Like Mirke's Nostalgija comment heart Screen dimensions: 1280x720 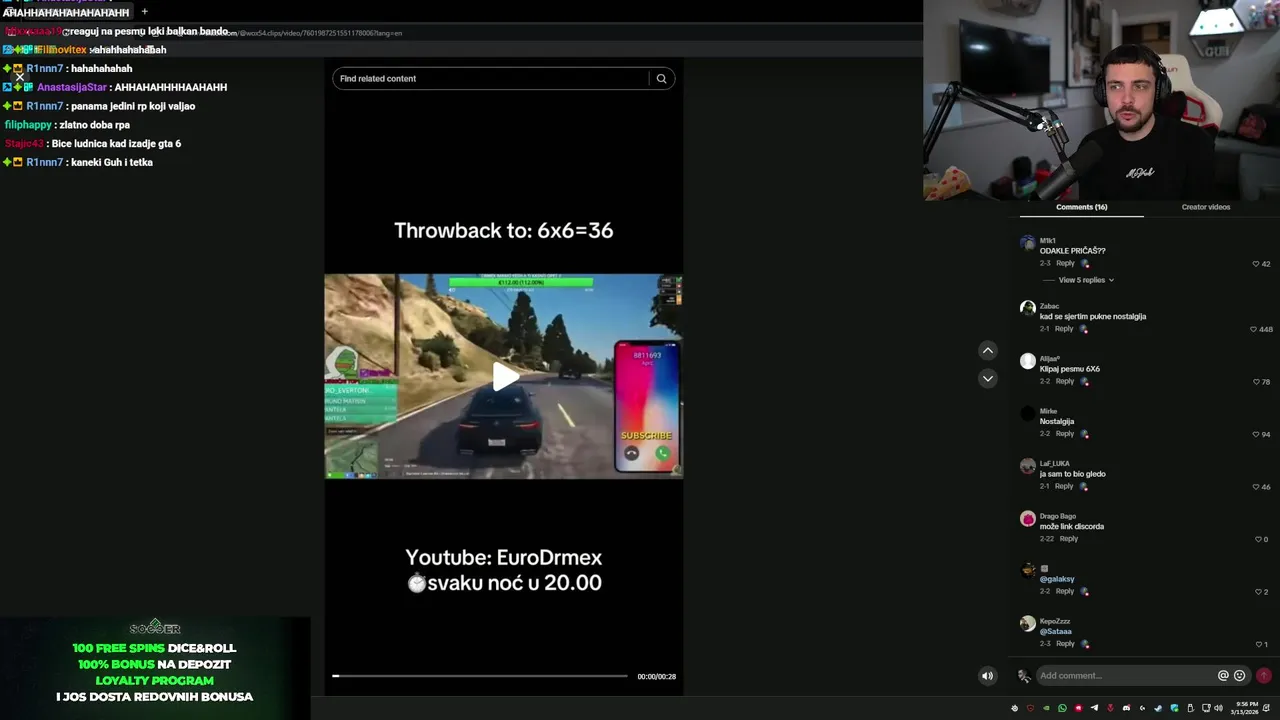pos(1256,434)
